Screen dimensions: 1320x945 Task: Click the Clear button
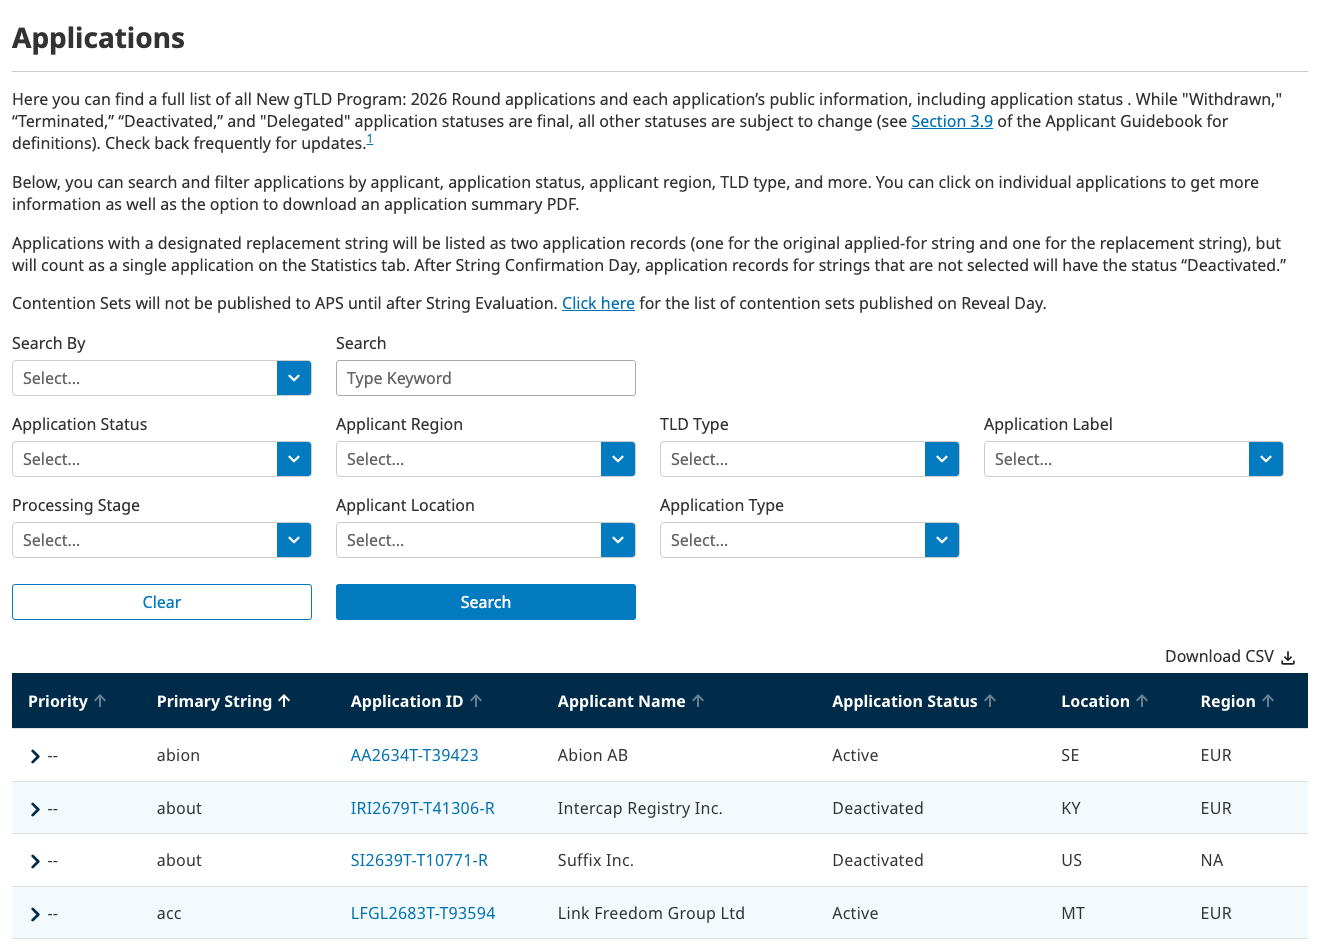point(162,602)
